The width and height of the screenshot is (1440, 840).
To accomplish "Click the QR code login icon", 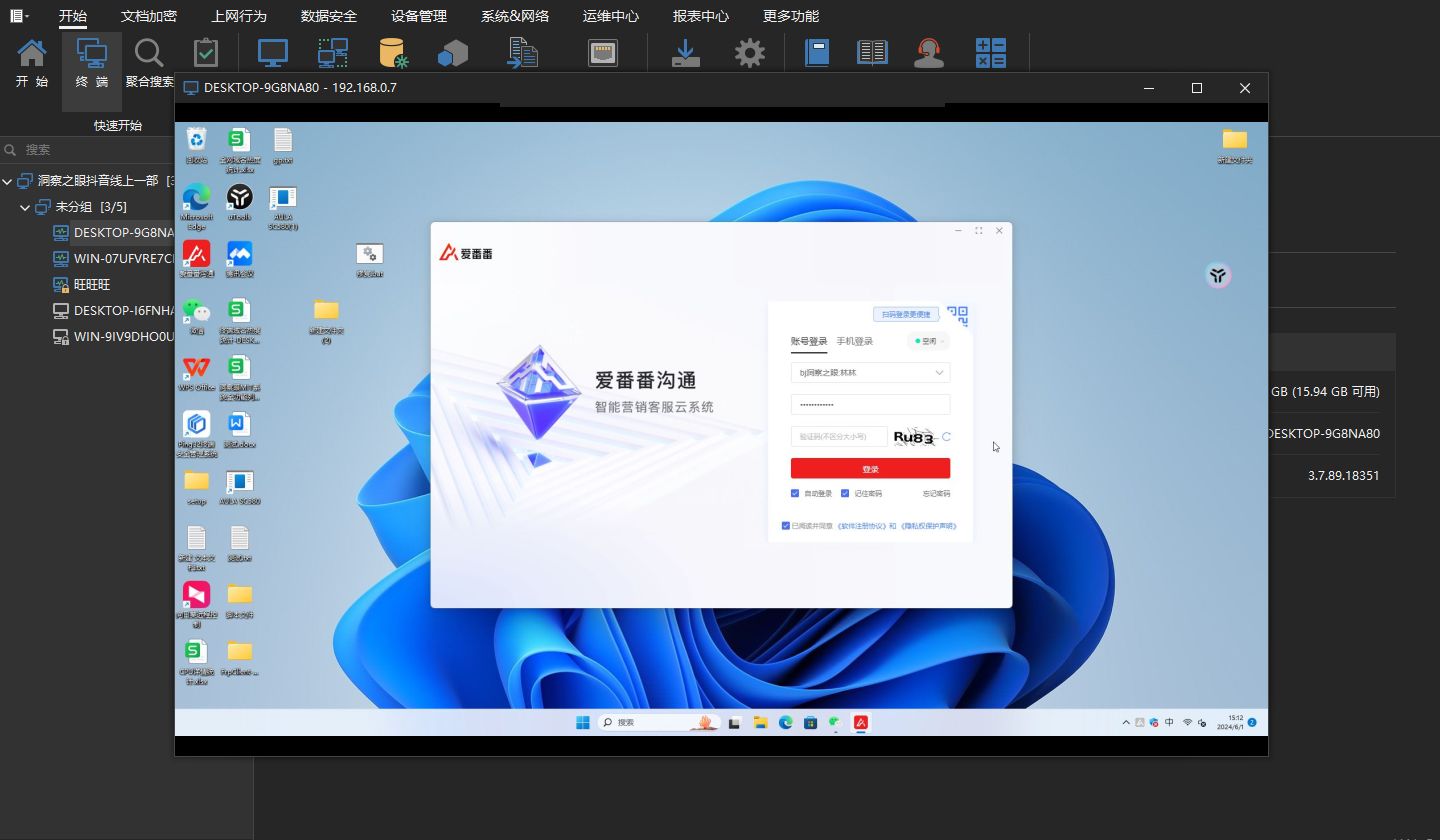I will coord(958,316).
